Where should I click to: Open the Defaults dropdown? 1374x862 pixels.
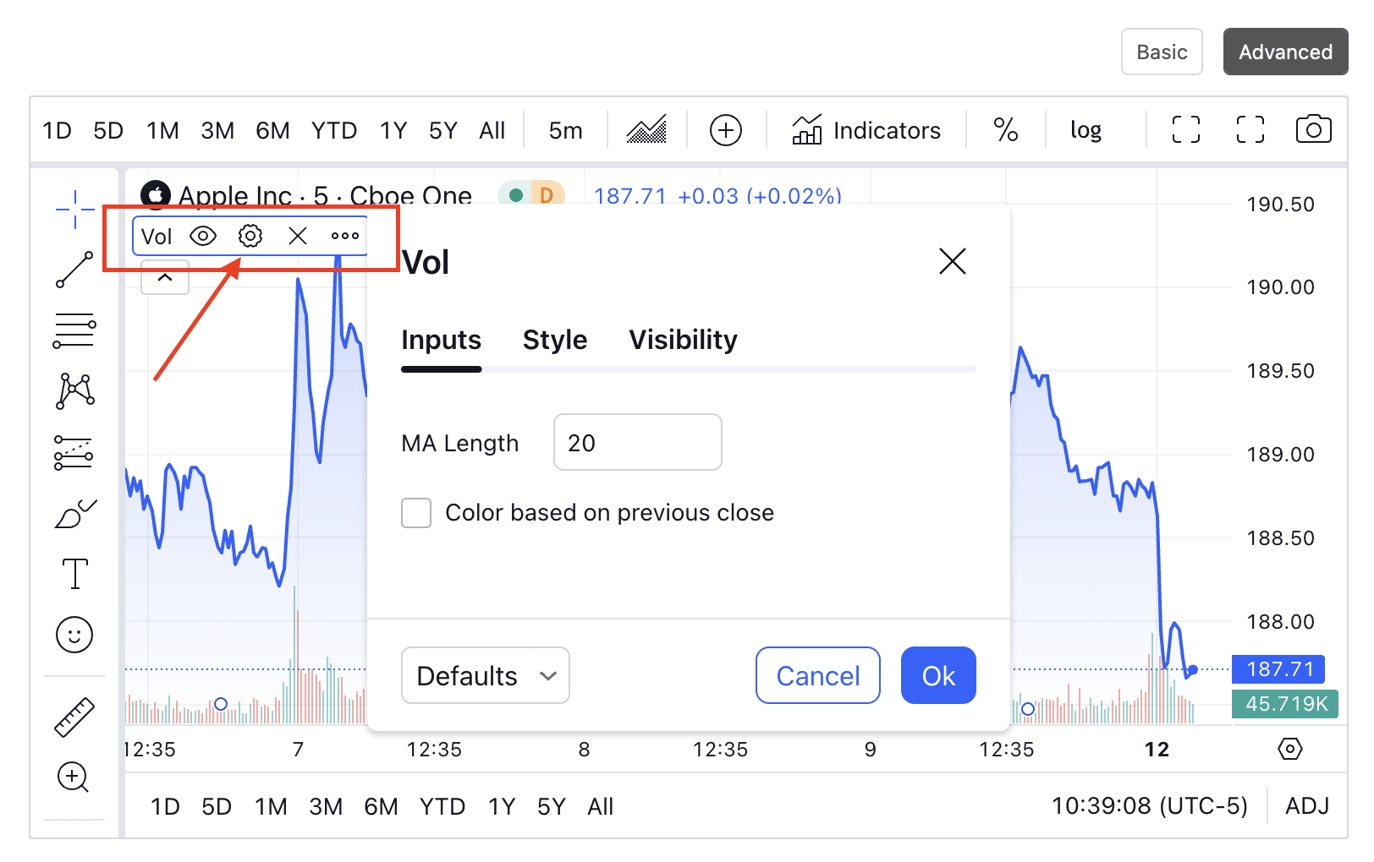pyautogui.click(x=485, y=675)
